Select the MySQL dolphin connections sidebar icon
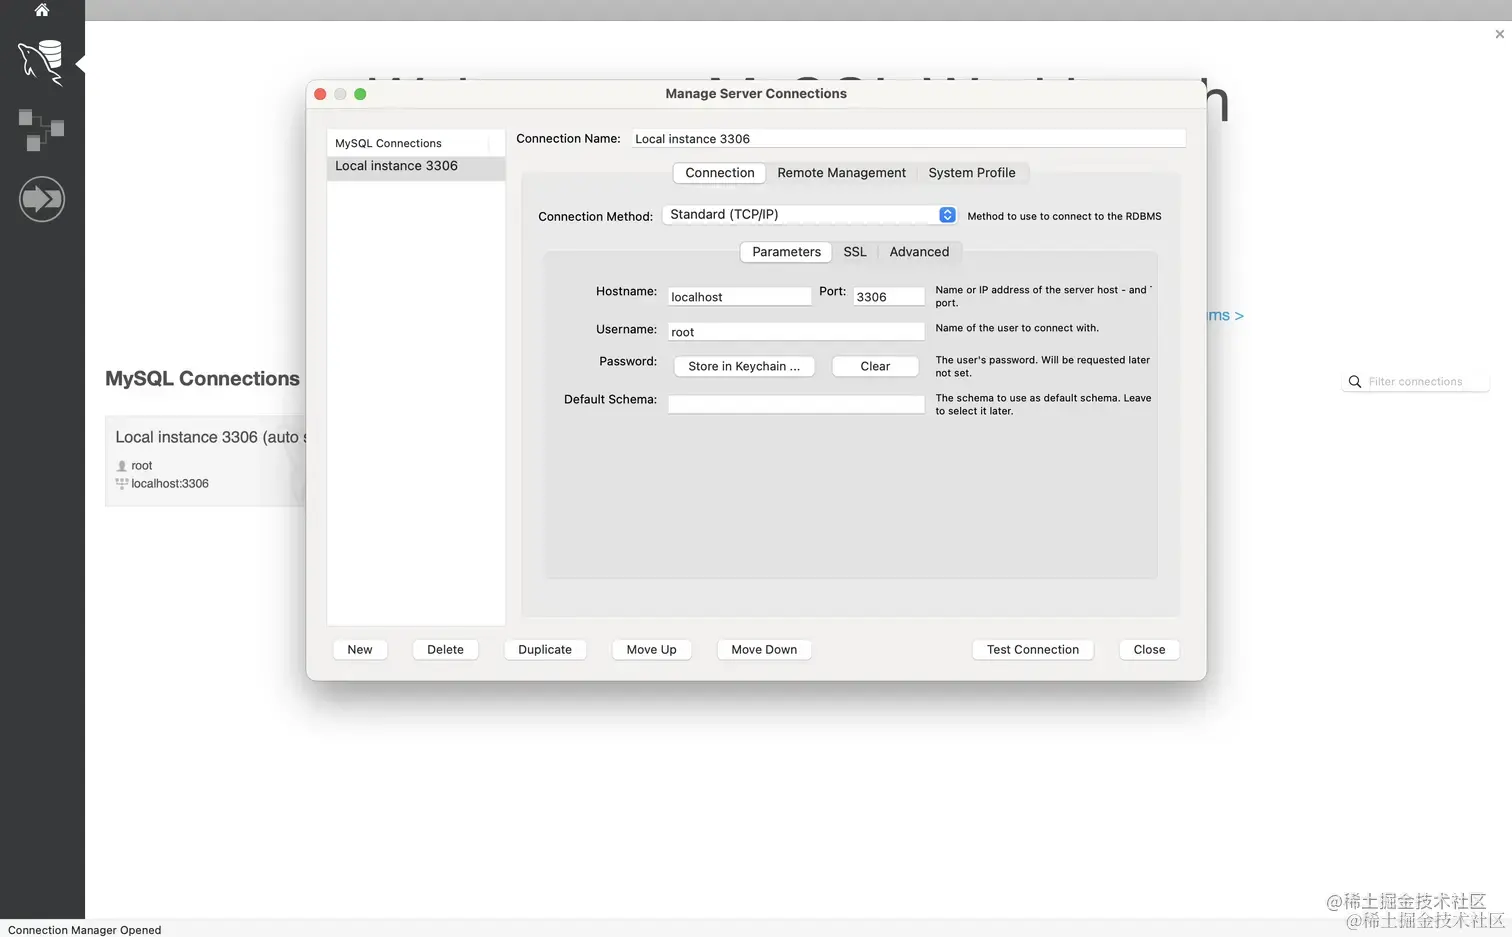 (x=41, y=62)
